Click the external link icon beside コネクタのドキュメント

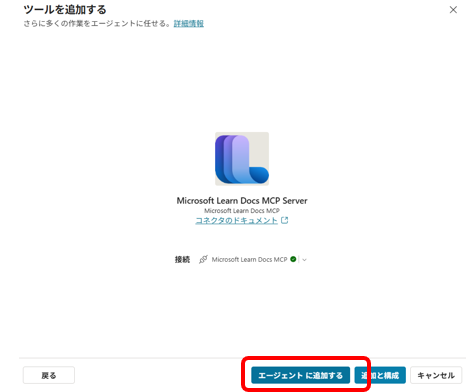(285, 220)
